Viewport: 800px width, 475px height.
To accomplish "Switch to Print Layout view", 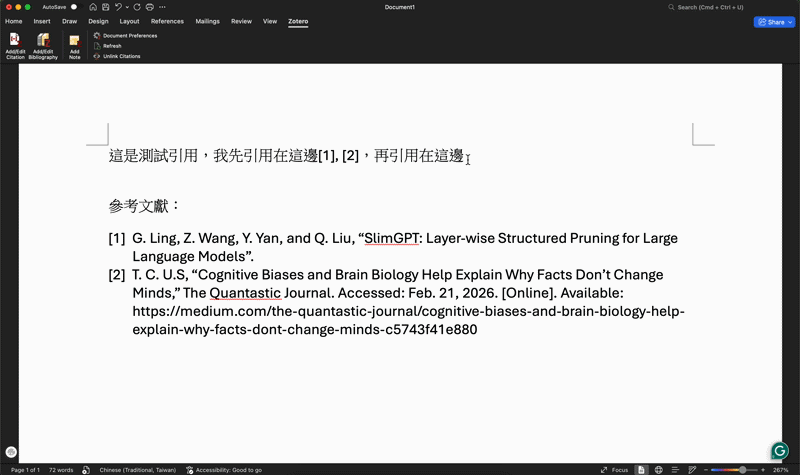I will pyautogui.click(x=641, y=469).
